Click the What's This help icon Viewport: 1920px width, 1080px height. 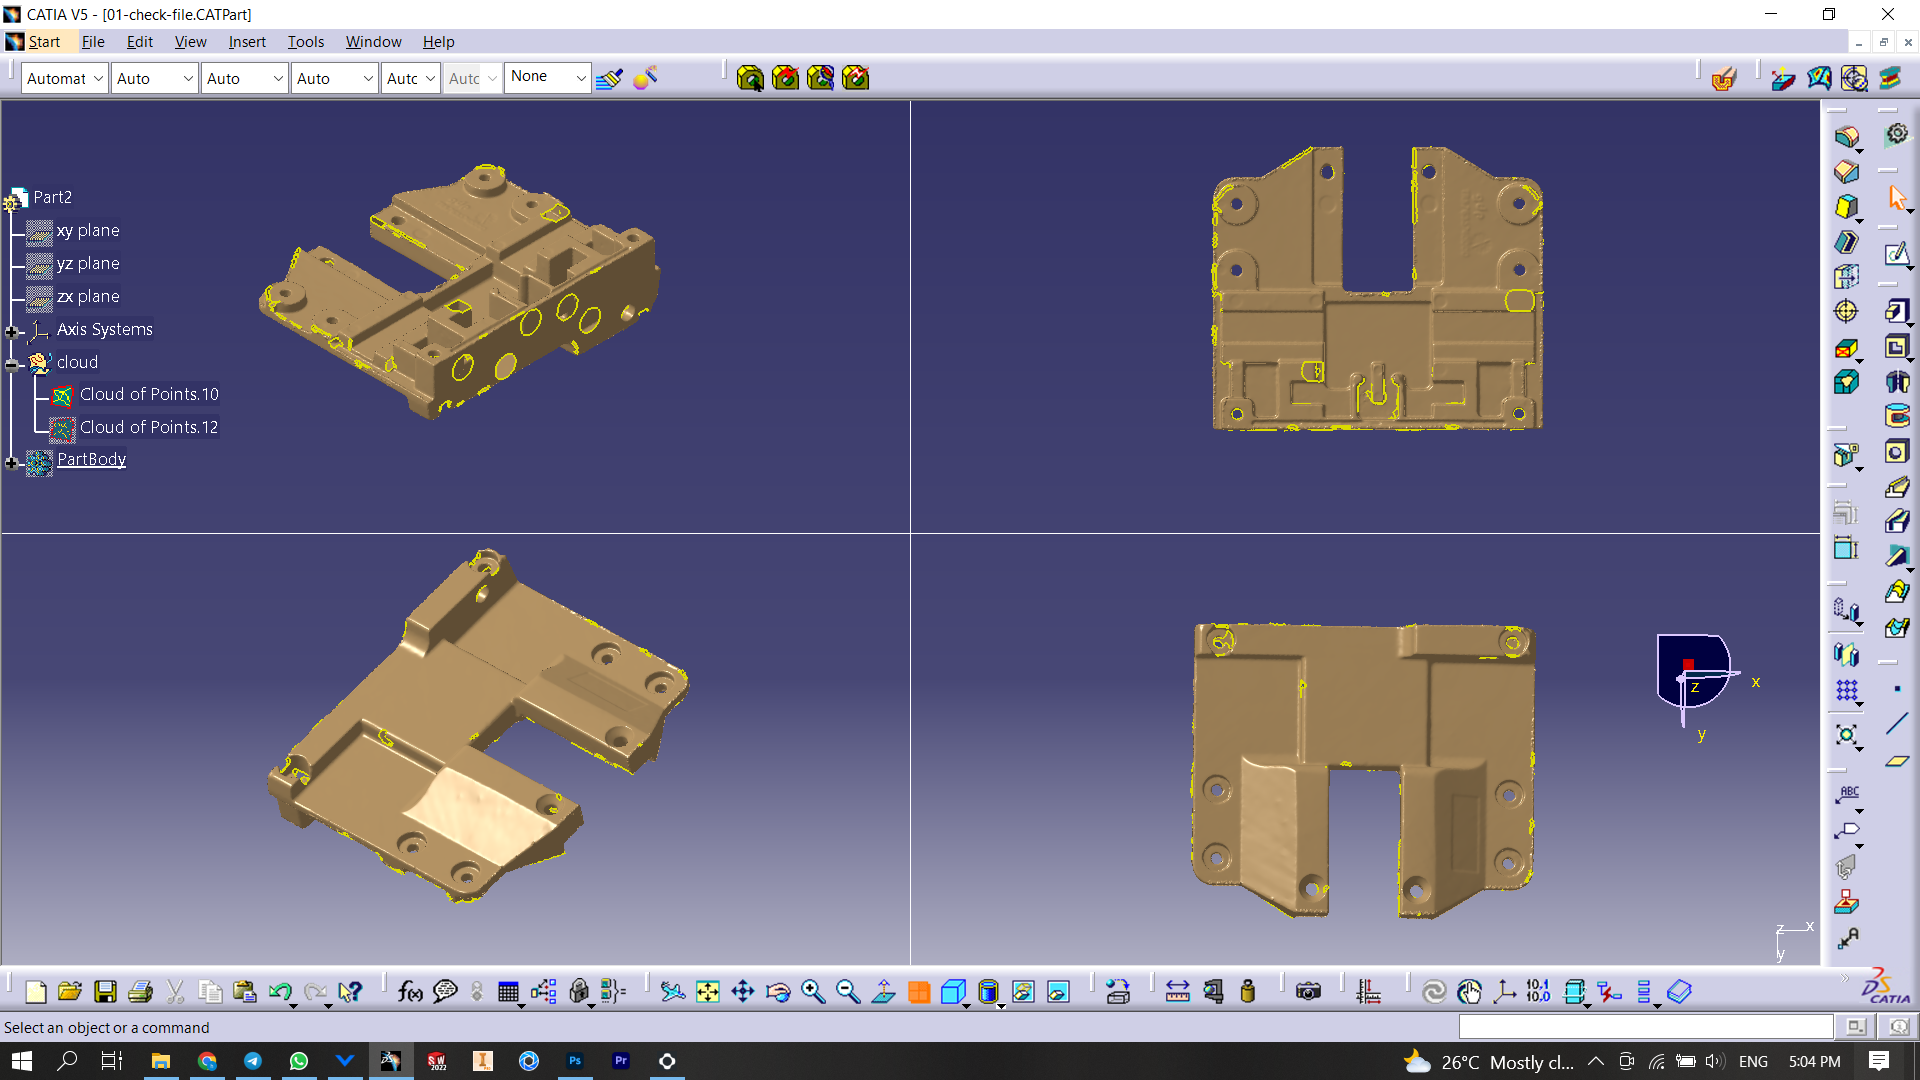350,991
